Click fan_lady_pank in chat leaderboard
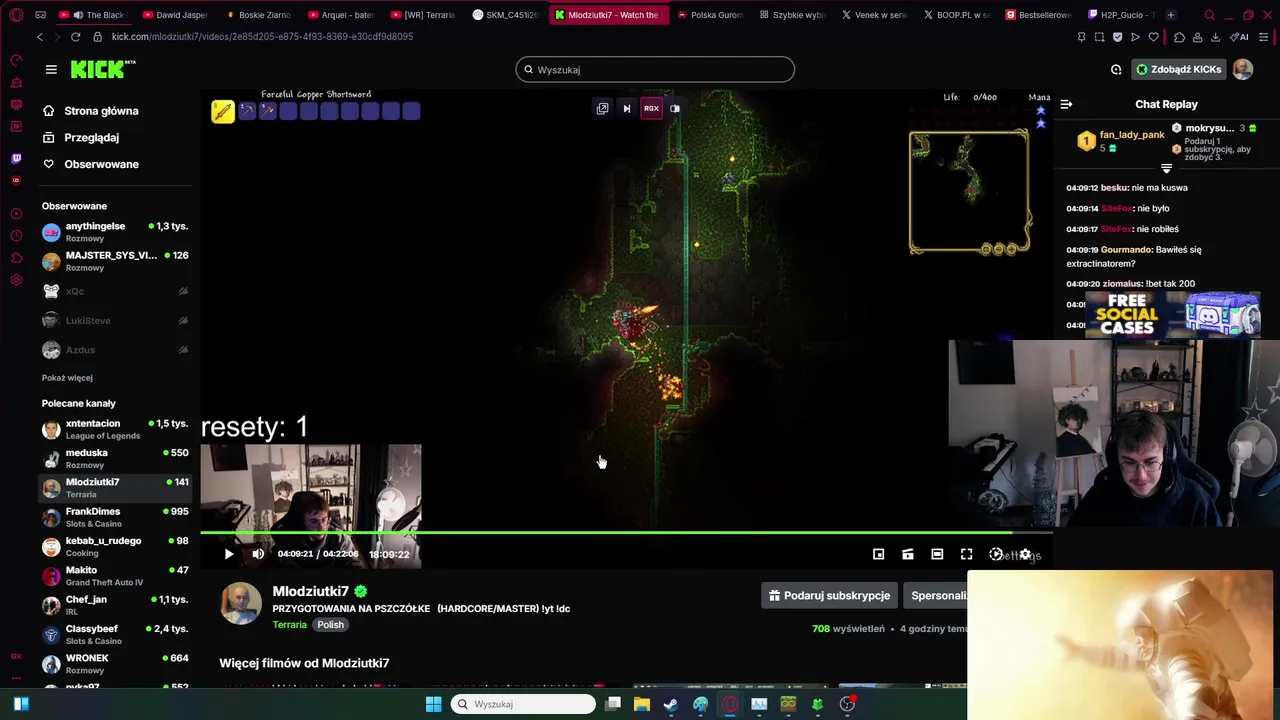Image resolution: width=1280 pixels, height=720 pixels. 1132,135
